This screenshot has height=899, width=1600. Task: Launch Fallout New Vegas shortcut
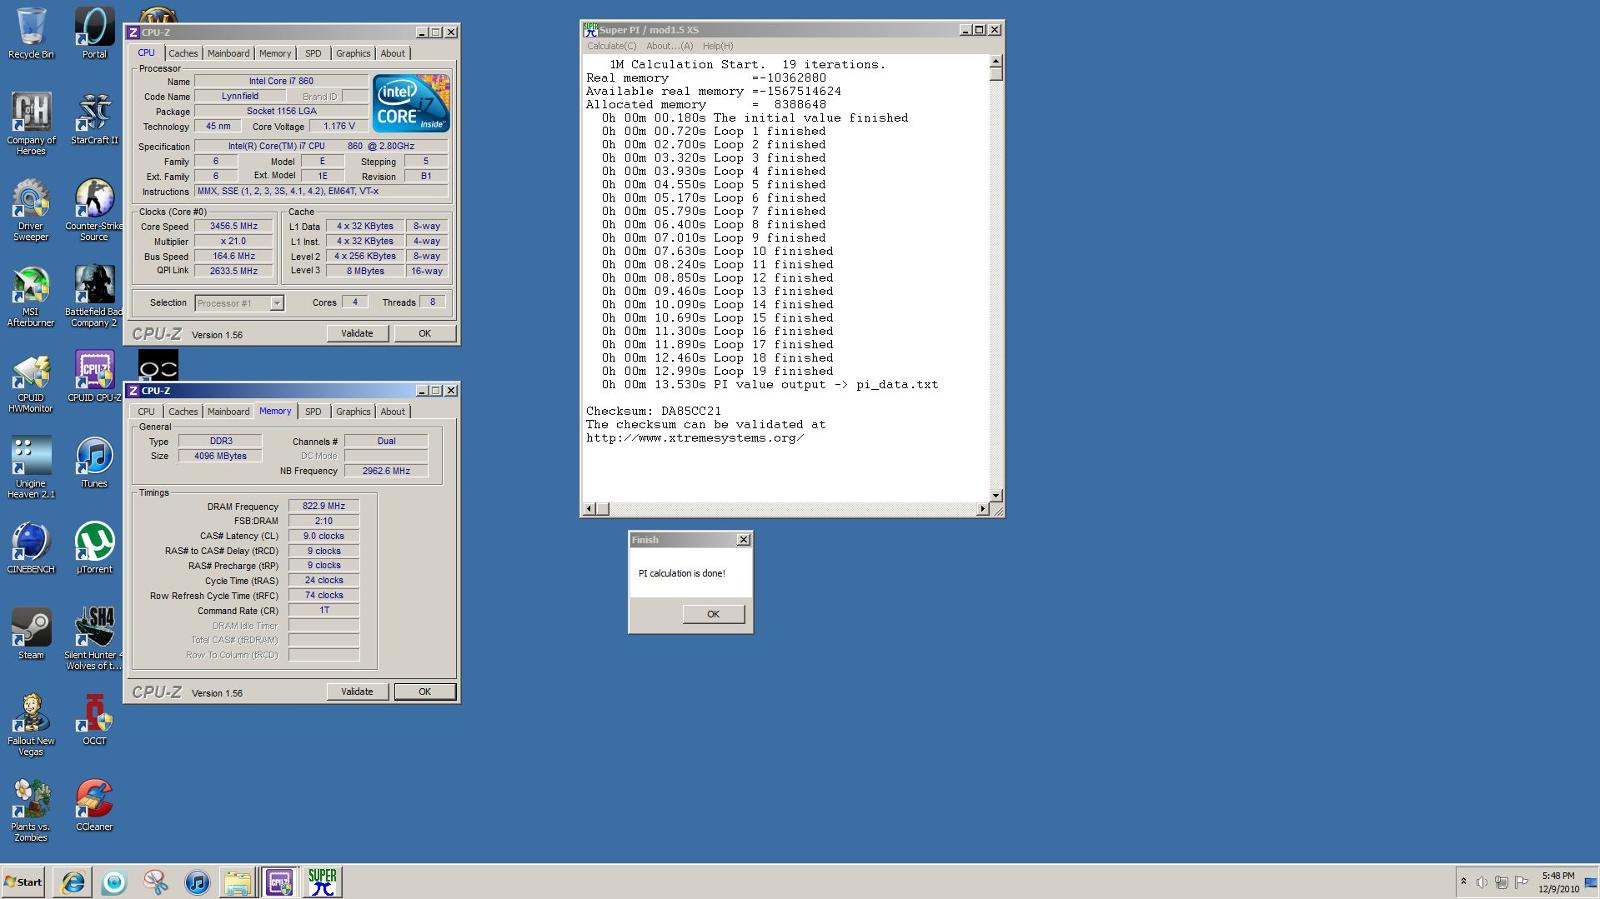[x=31, y=725]
